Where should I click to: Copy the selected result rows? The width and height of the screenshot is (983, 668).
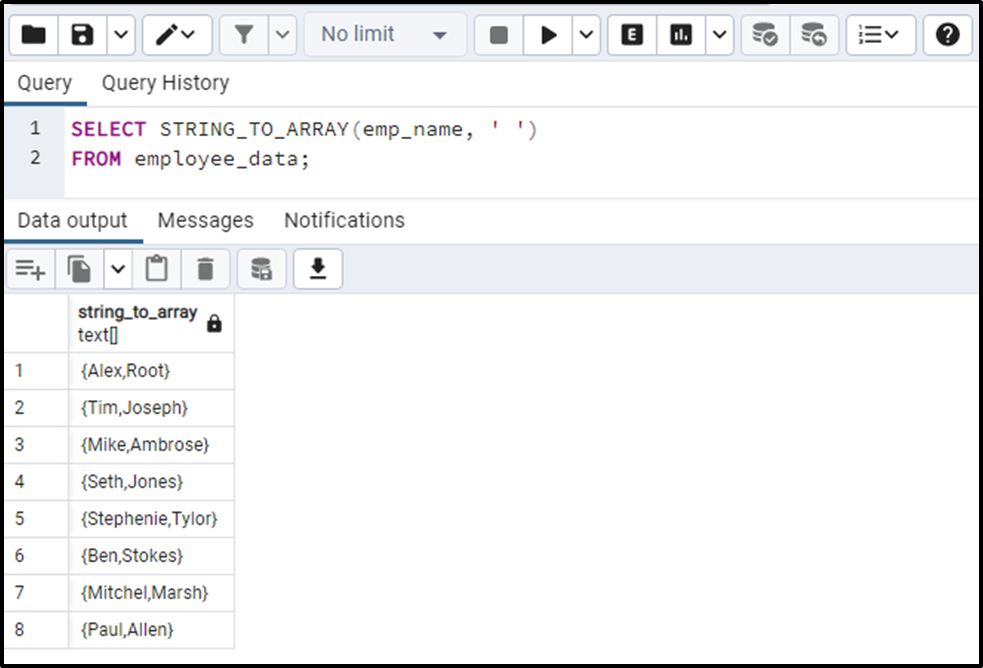(80, 268)
